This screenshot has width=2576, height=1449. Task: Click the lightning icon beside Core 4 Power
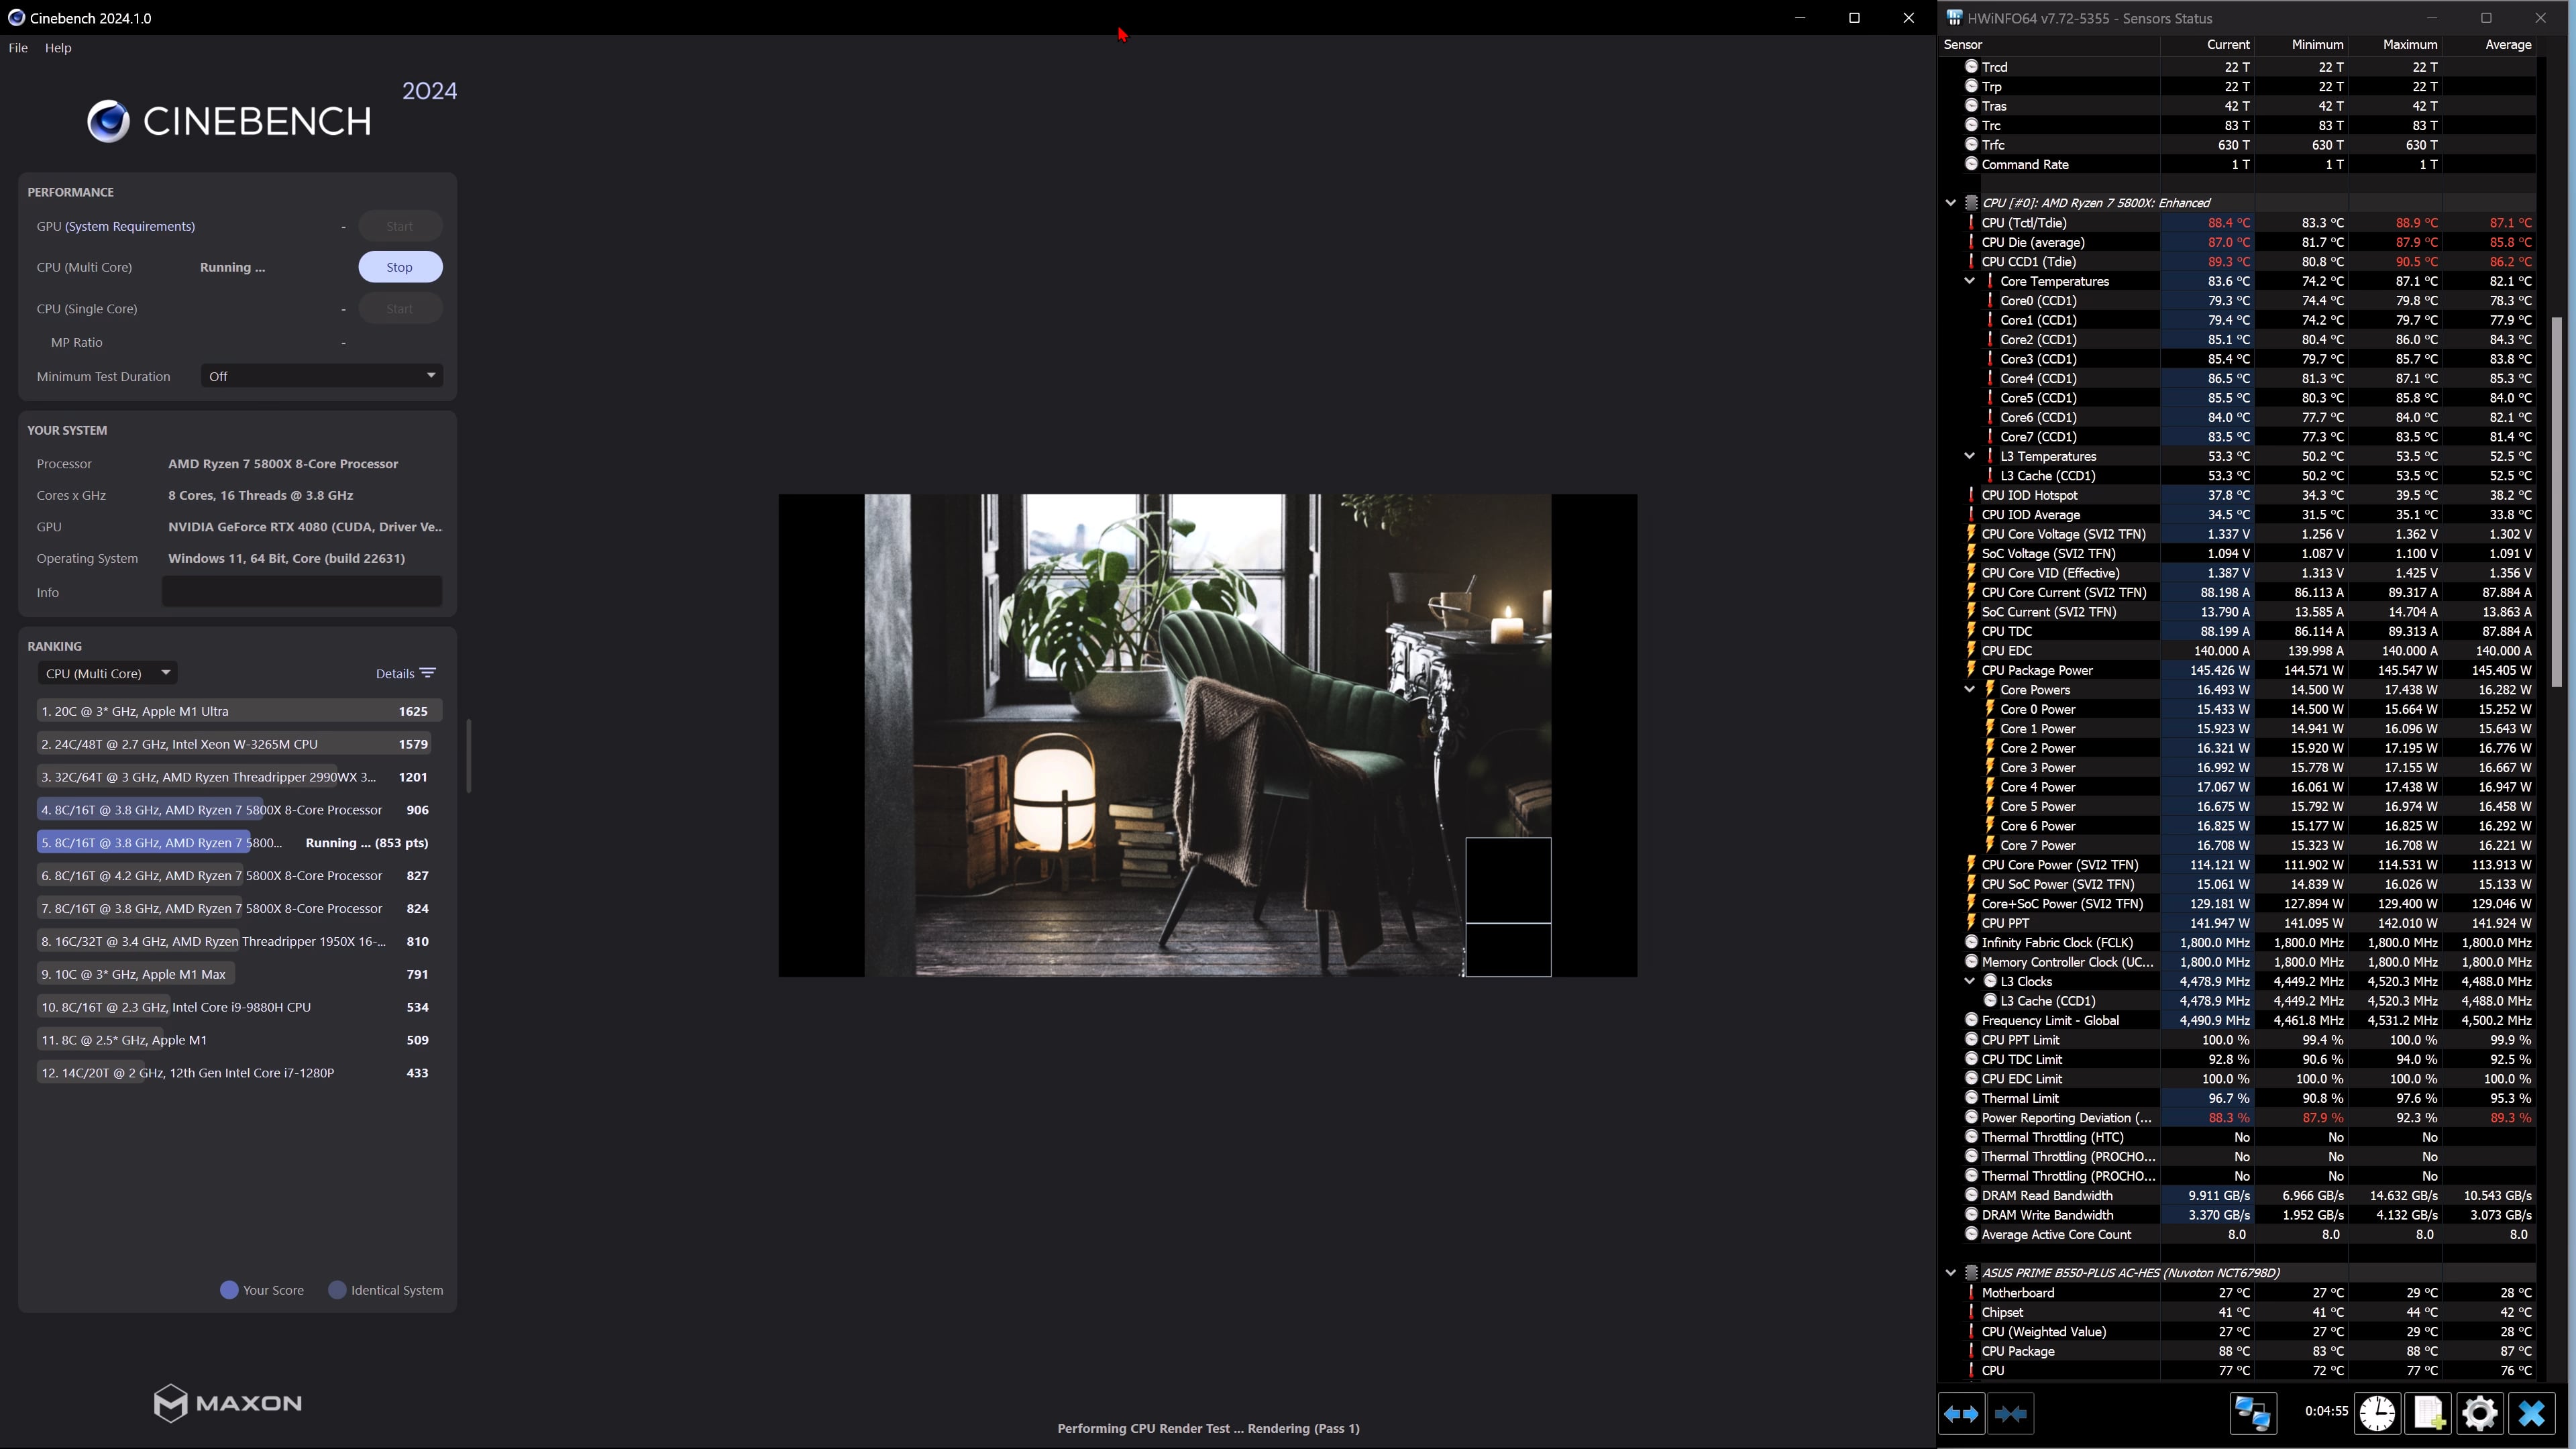click(1990, 787)
